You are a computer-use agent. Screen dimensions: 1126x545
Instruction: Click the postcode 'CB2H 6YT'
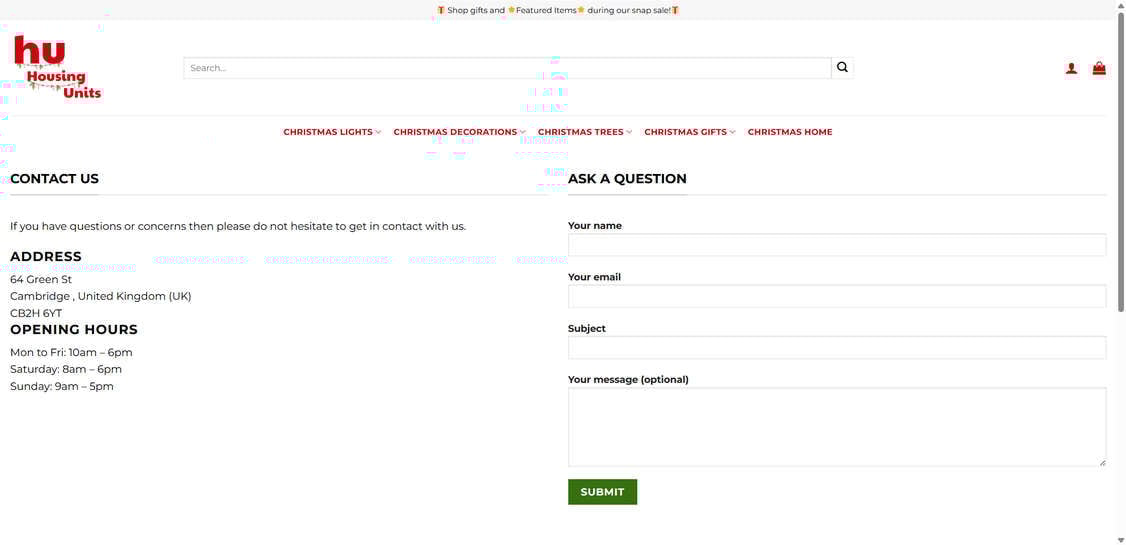[x=36, y=313]
